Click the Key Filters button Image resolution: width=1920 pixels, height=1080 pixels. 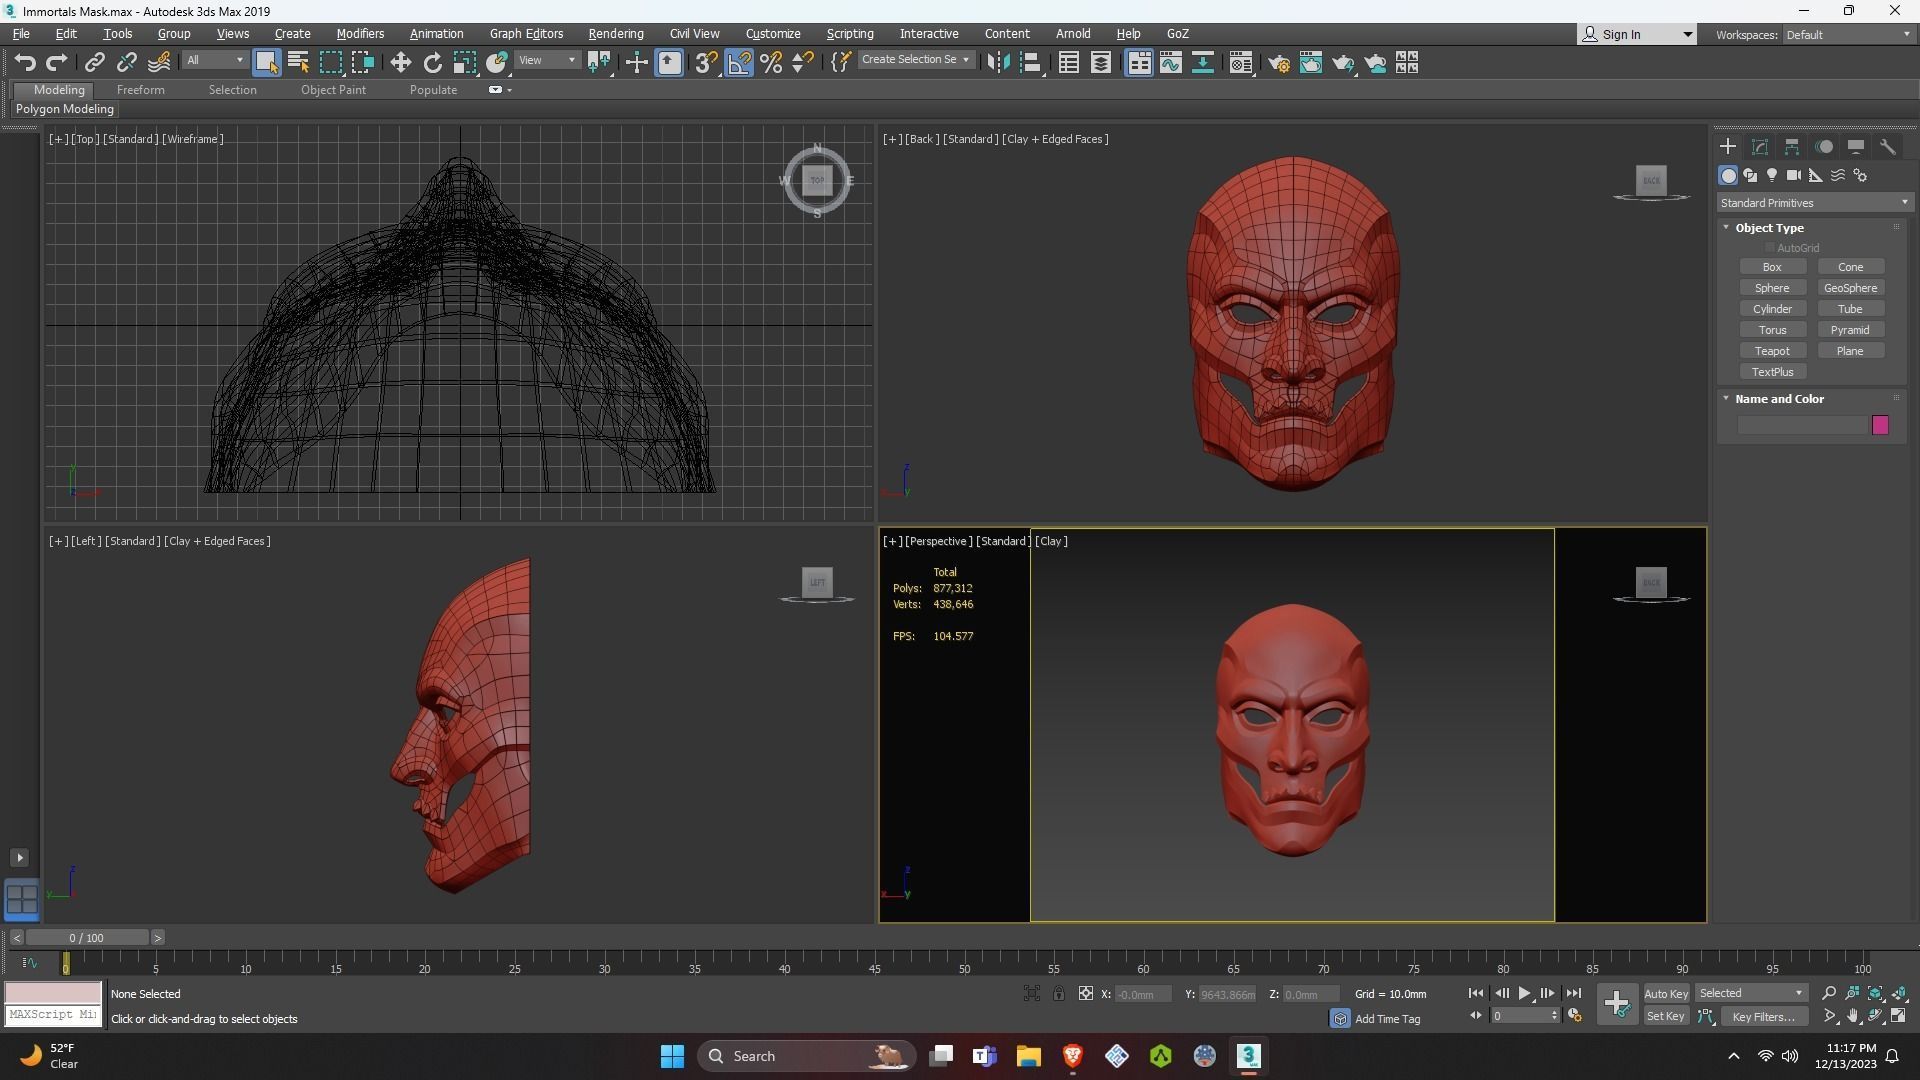tap(1764, 1017)
